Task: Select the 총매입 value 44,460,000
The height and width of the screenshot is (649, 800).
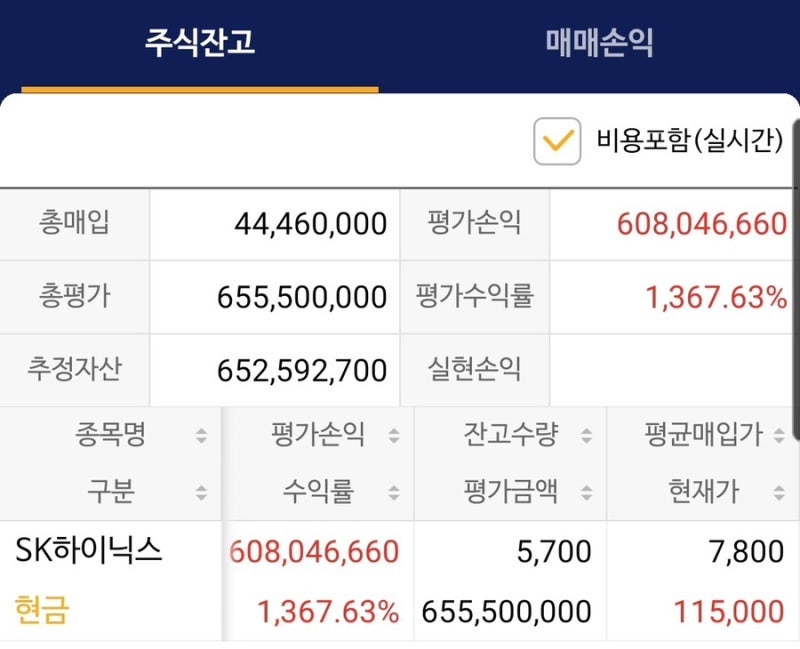Action: 311,224
